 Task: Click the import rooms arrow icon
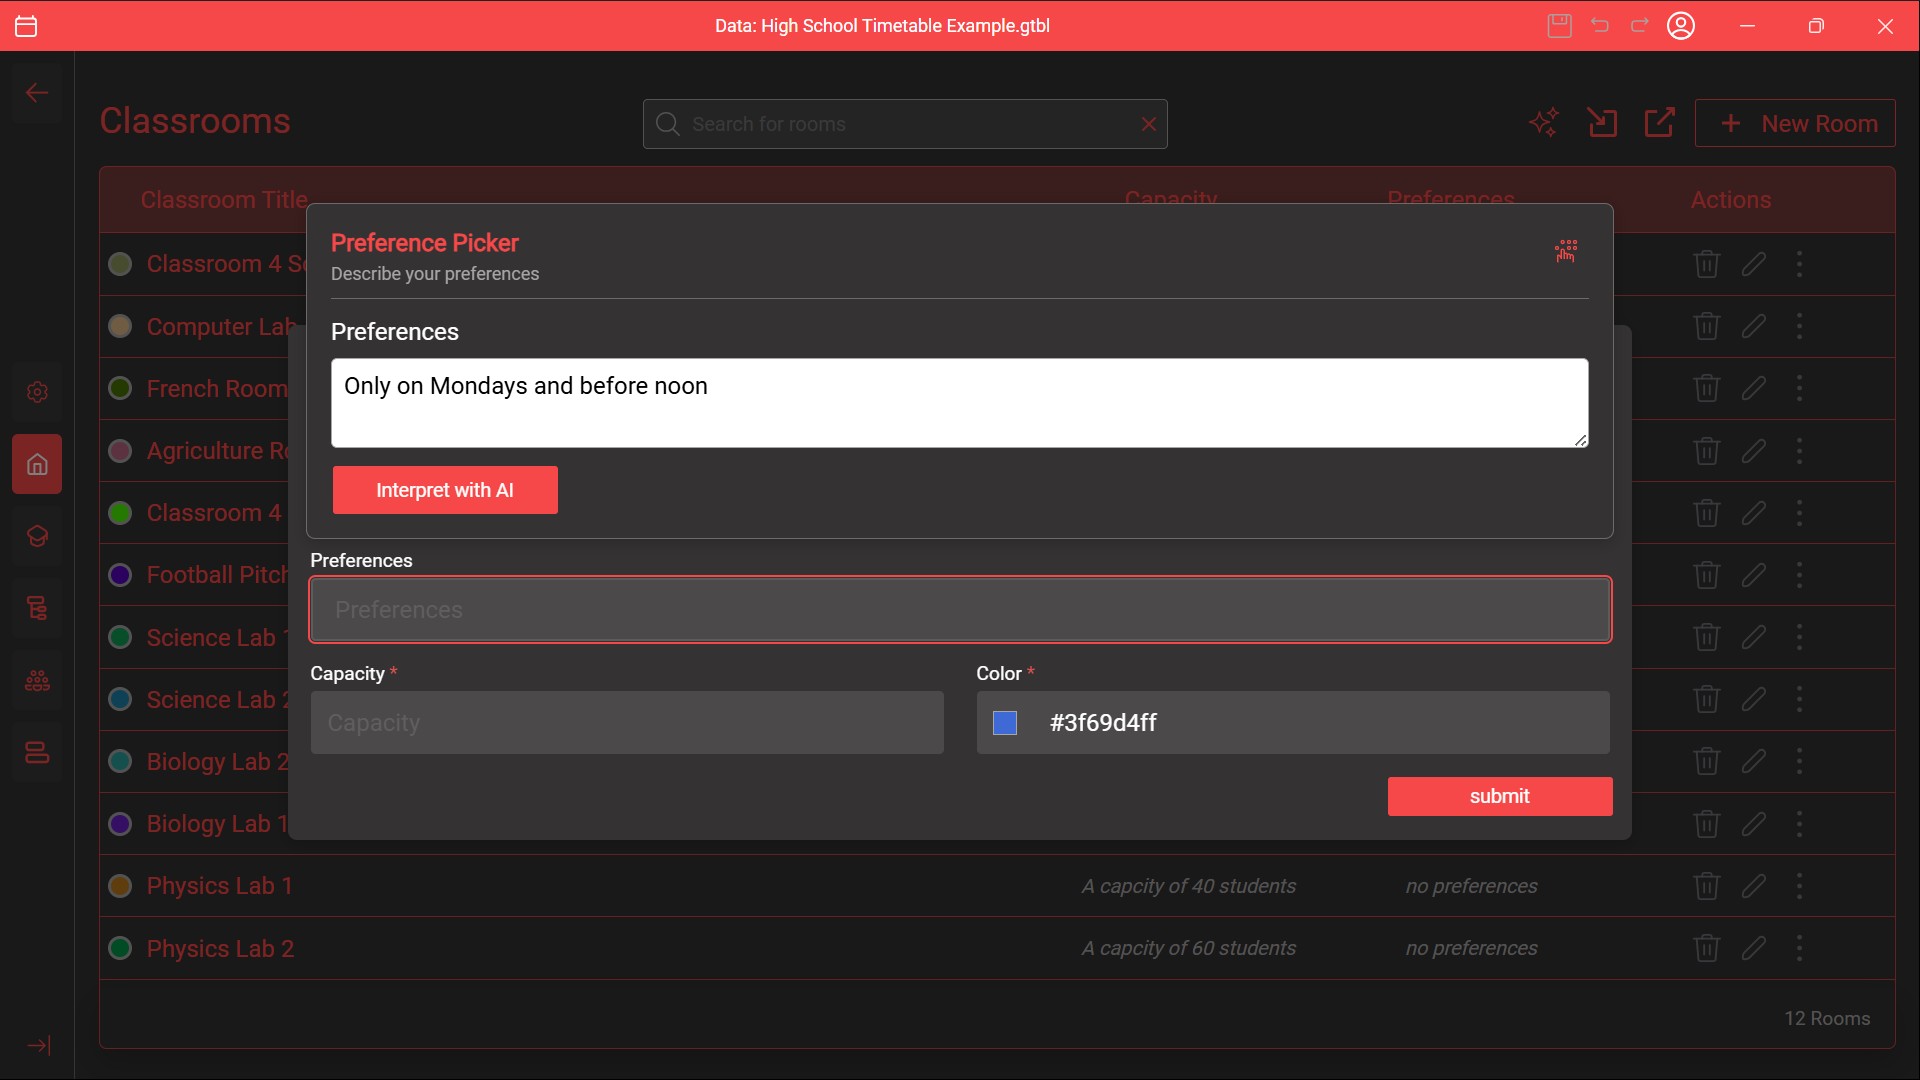tap(1602, 123)
